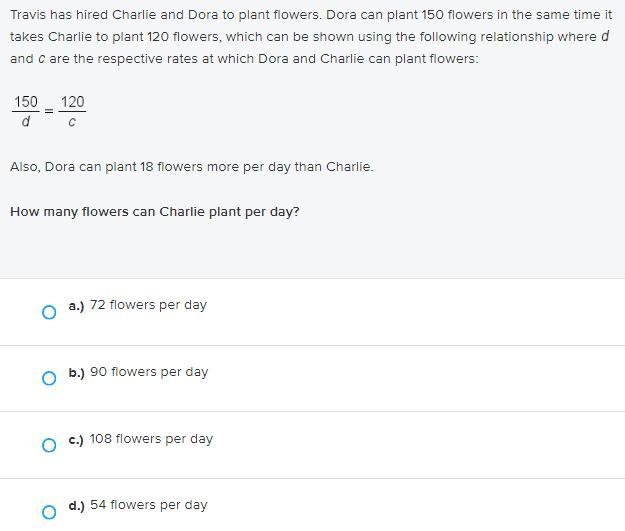Screen dimensions: 625x531
Task: Select the radio button for 72 flowers per day
Action: pyautogui.click(x=49, y=312)
